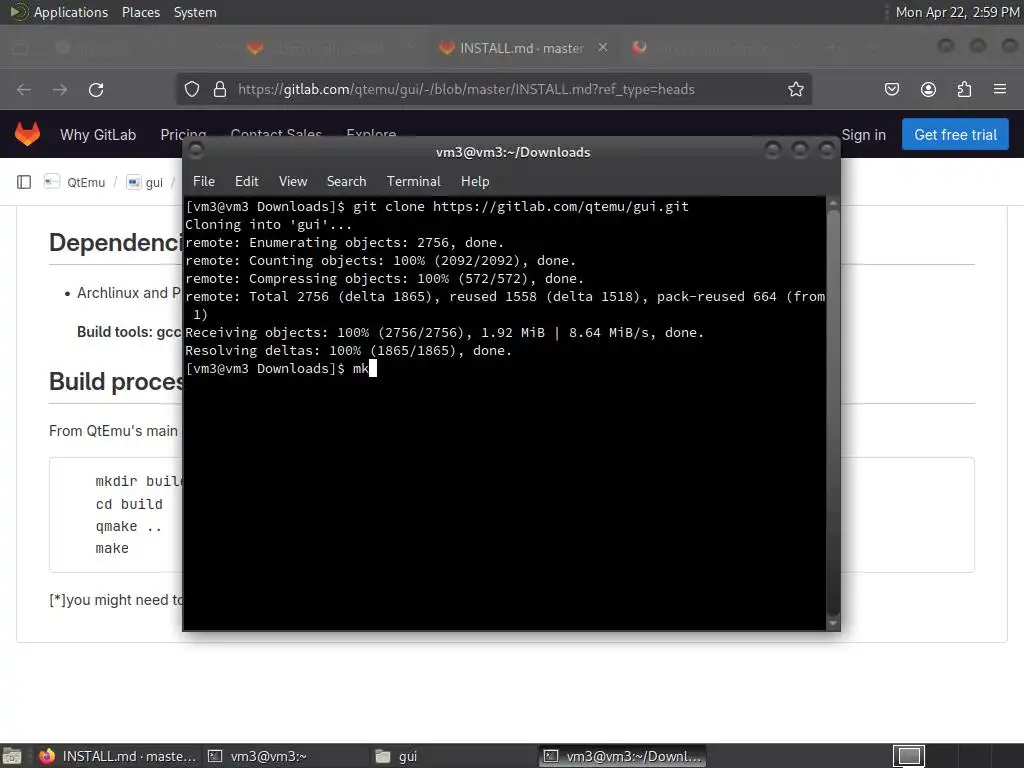Click the terminal vertical scrollbar
1024x768 pixels.
(833, 413)
